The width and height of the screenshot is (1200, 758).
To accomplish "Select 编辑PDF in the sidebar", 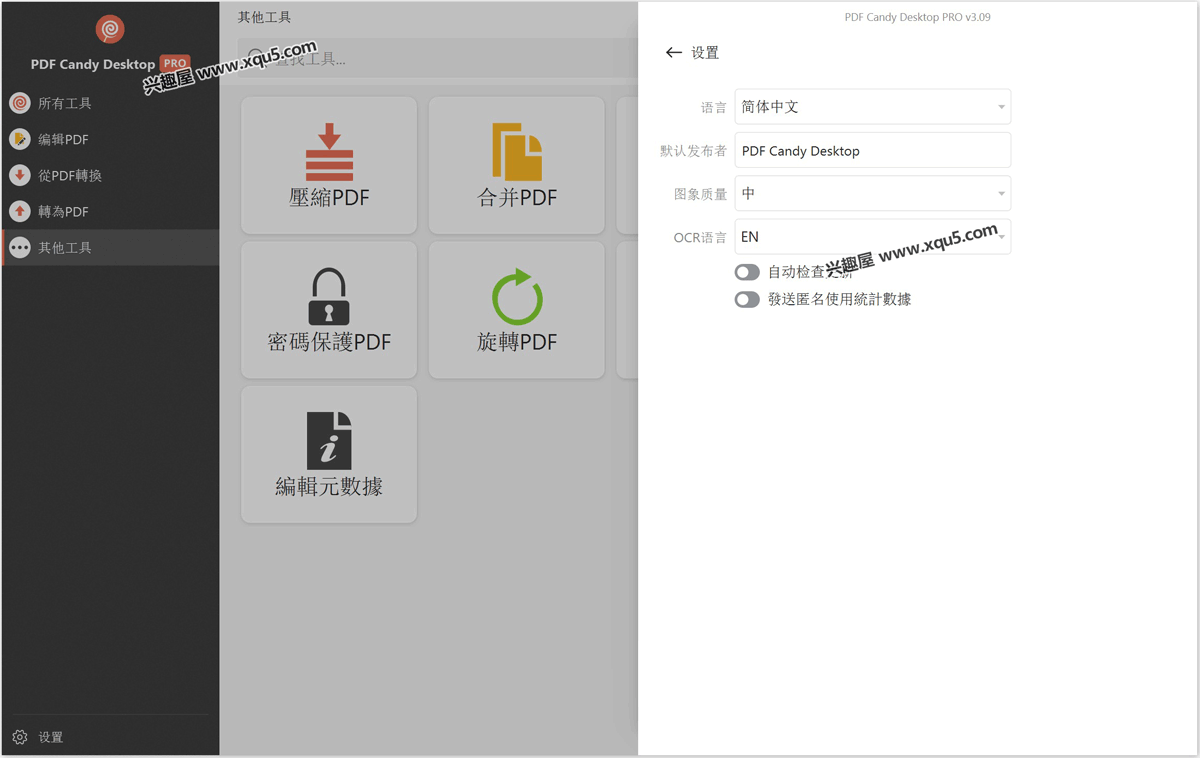I will pyautogui.click(x=110, y=139).
